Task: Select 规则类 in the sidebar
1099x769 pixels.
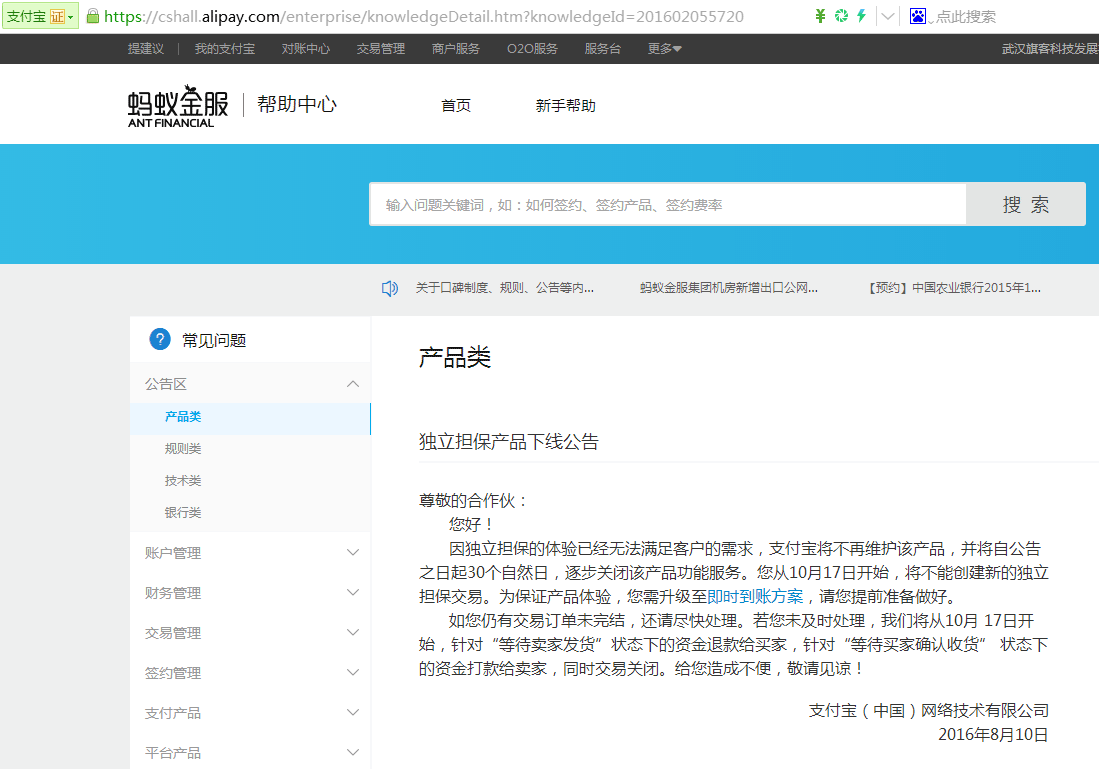Action: click(x=183, y=449)
